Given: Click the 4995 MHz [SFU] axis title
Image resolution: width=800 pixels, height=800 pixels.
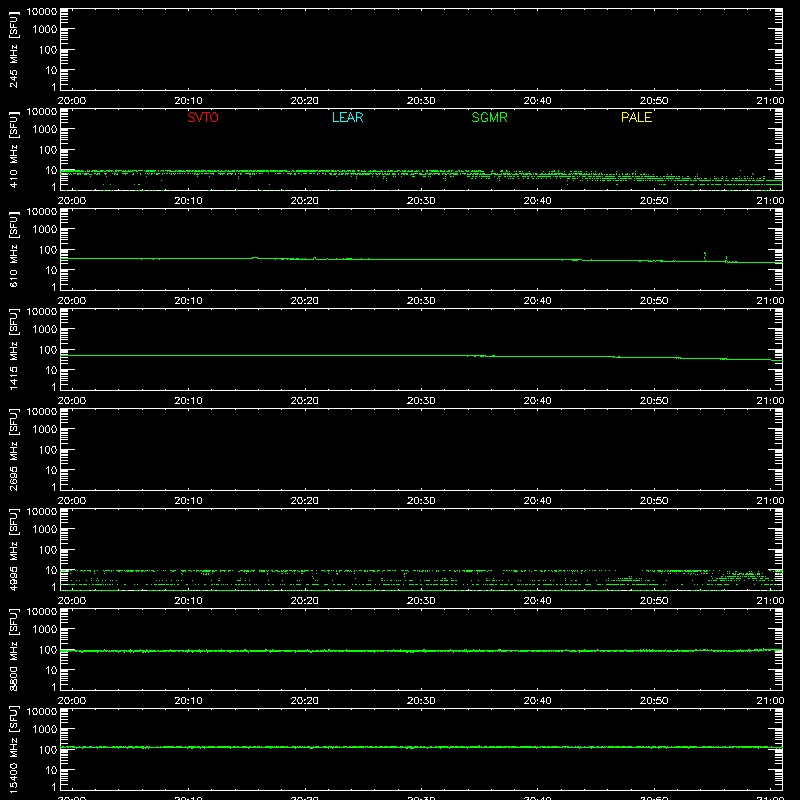Looking at the screenshot, I should pyautogui.click(x=13, y=549).
